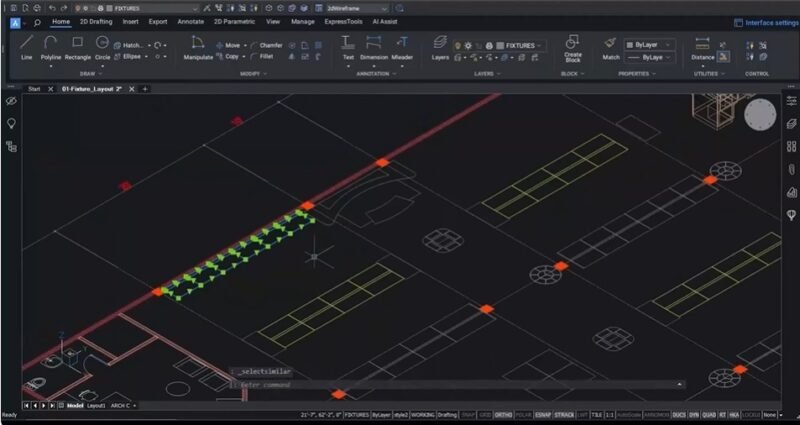The width and height of the screenshot is (800, 425).
Task: Choose the Rectangle draw tool
Action: [78, 48]
